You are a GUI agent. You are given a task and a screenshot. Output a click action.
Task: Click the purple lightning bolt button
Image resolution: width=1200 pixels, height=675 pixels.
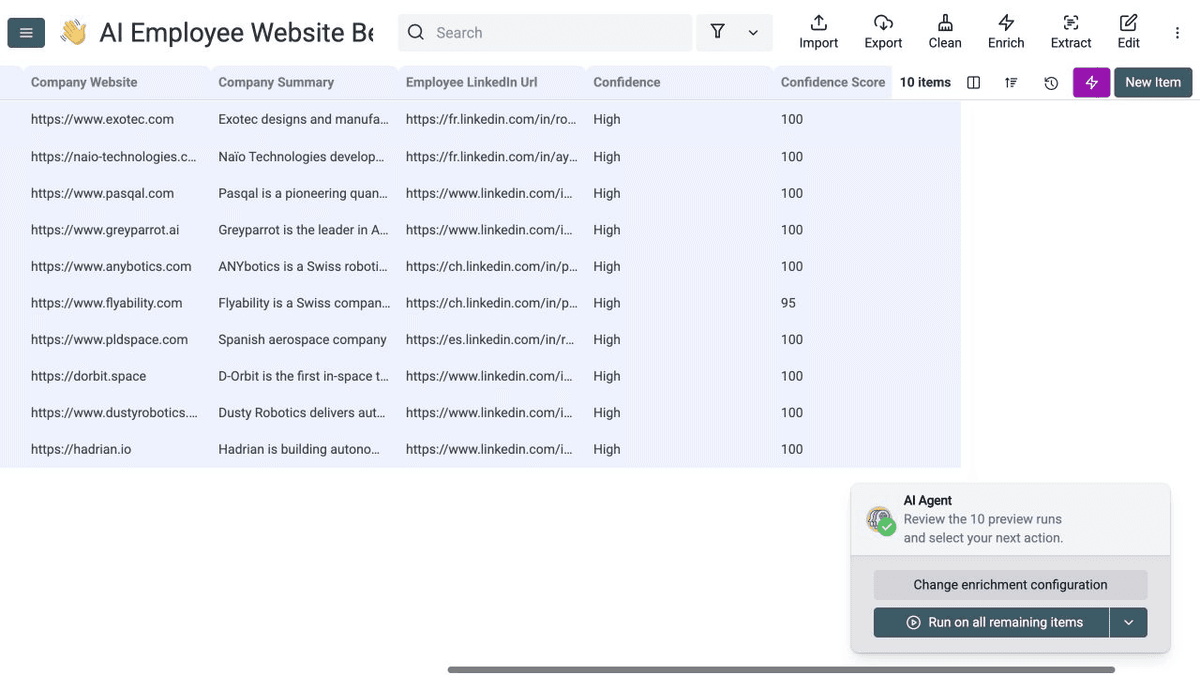coord(1091,82)
